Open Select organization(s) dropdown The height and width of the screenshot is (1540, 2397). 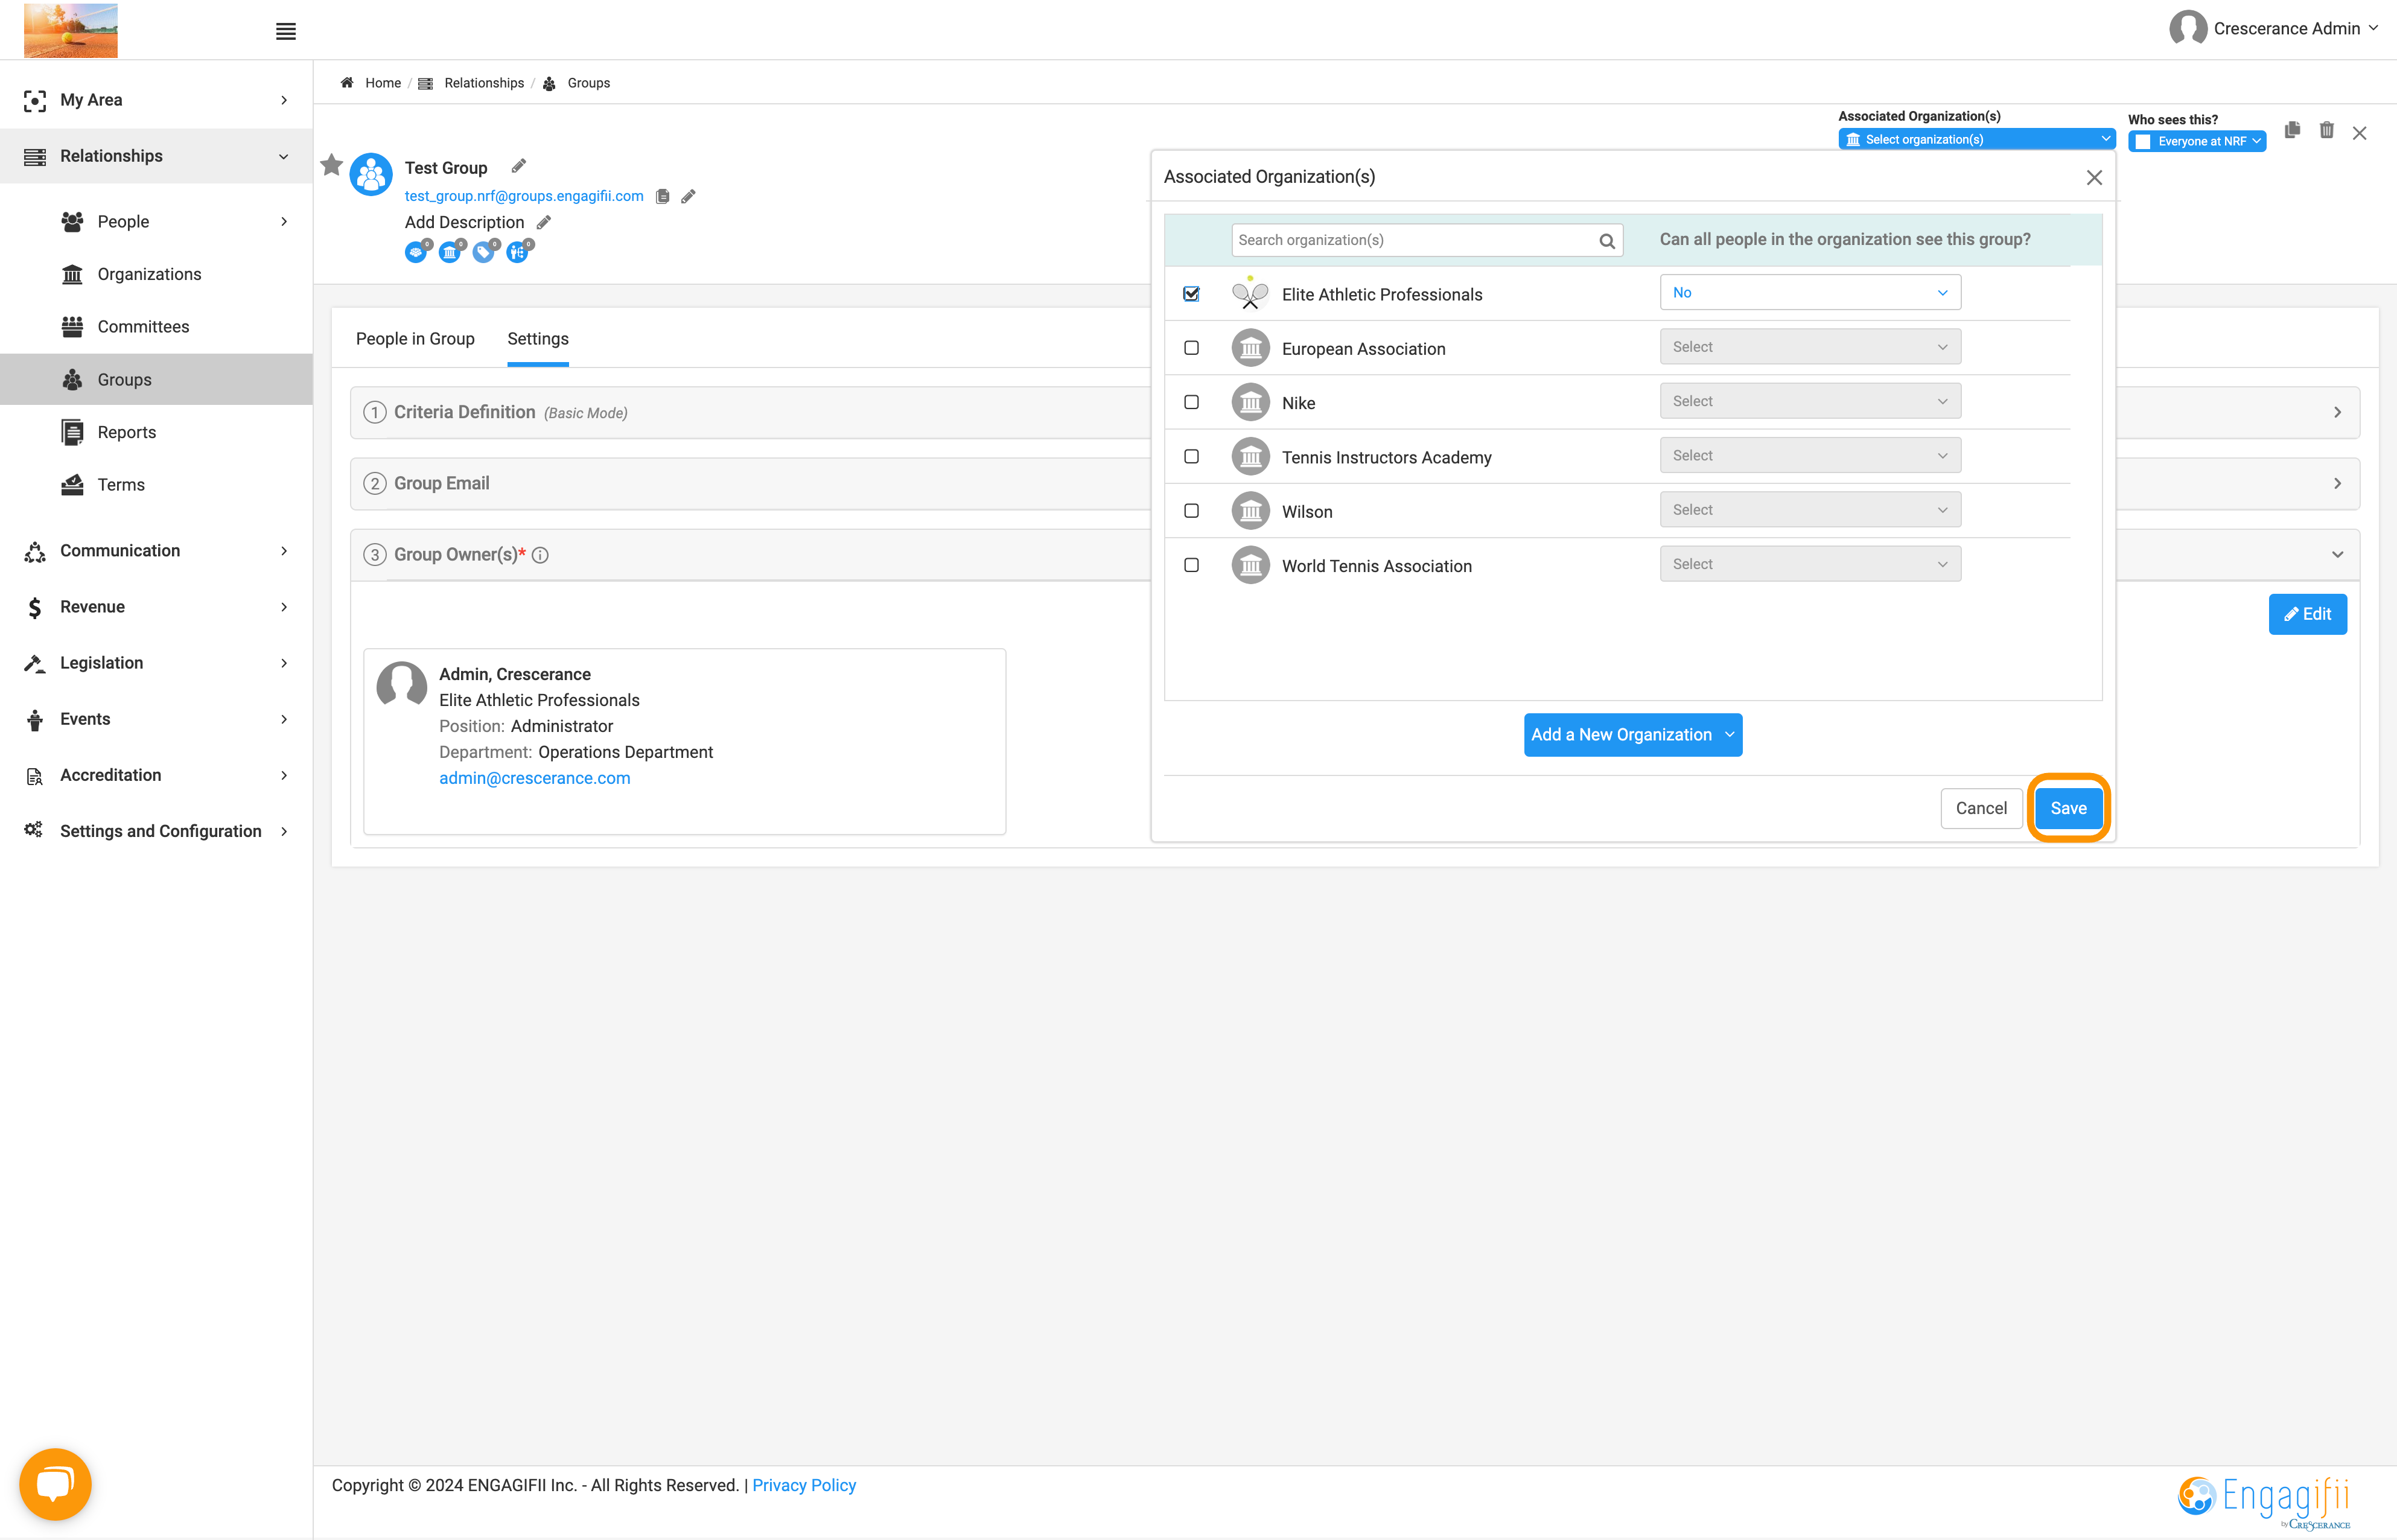tap(1976, 139)
